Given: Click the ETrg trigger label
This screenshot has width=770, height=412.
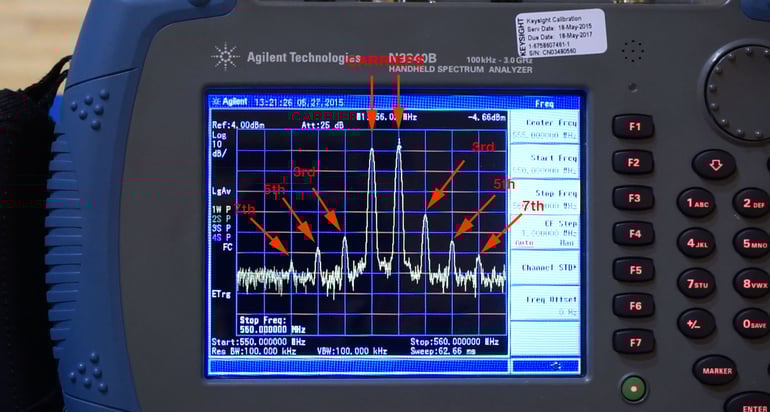Looking at the screenshot, I should (222, 295).
